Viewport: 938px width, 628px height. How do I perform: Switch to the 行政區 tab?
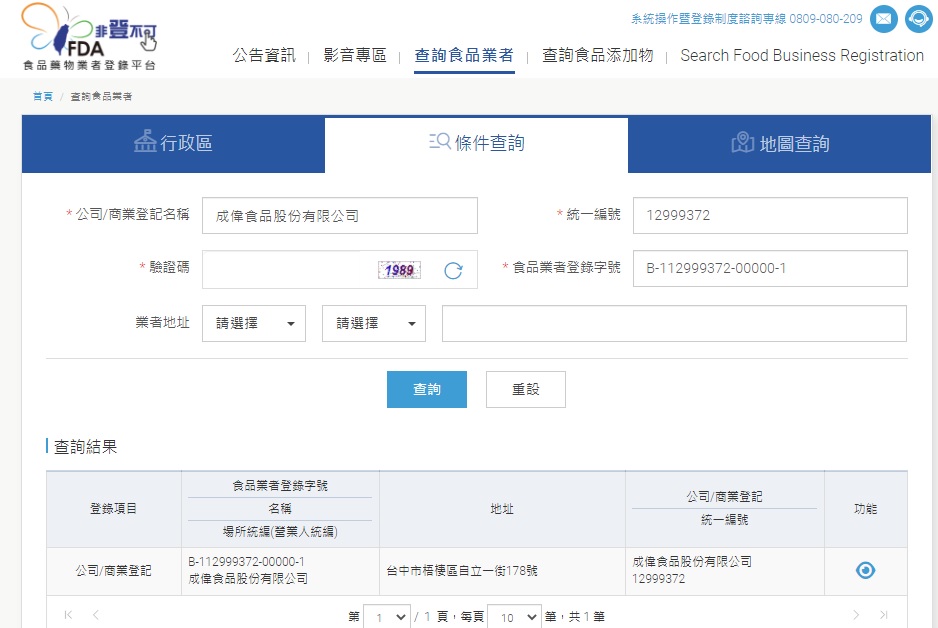coord(173,144)
